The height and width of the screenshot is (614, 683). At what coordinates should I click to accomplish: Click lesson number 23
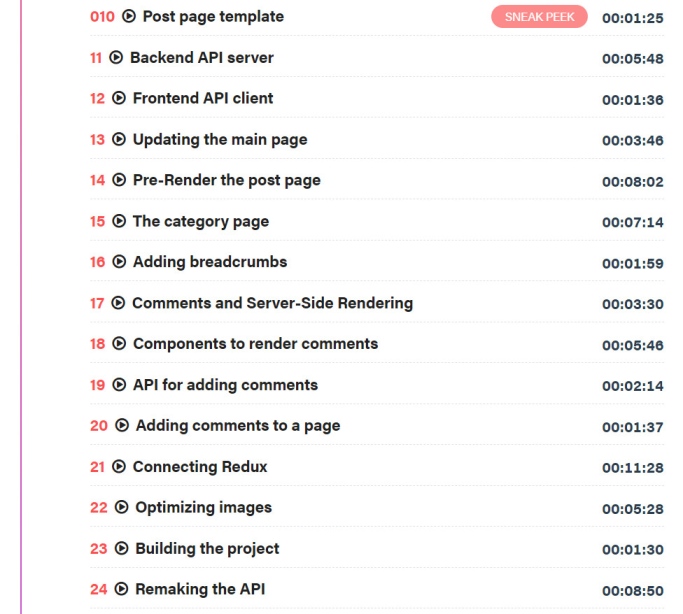(x=98, y=549)
